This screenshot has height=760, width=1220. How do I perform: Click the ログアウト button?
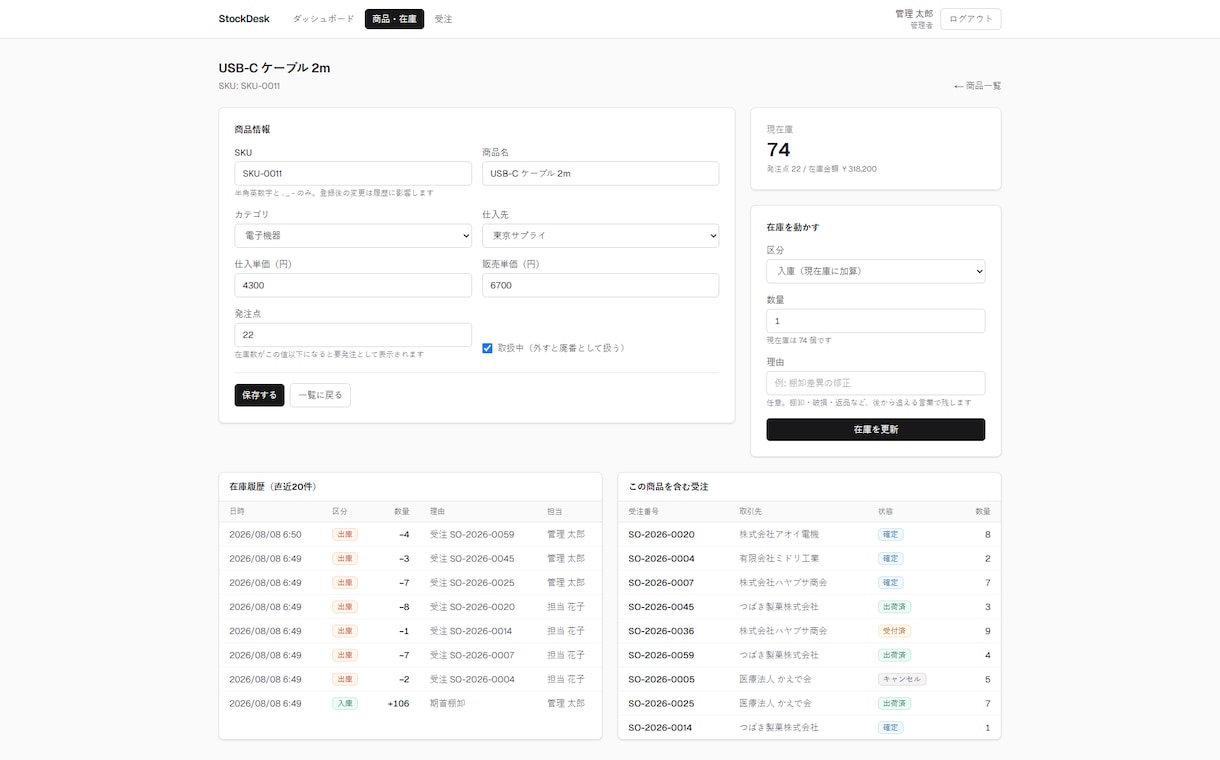971,19
